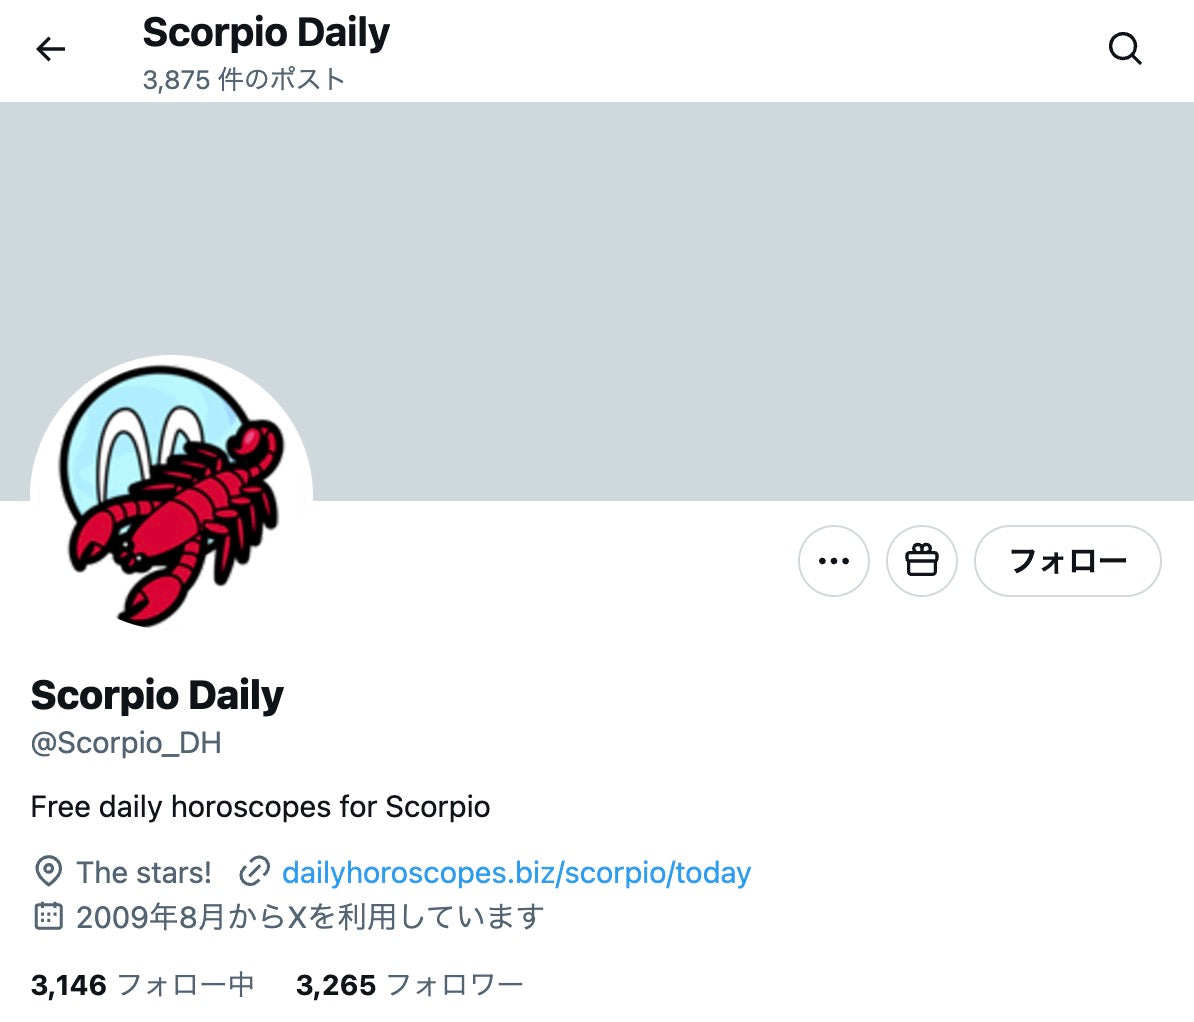Click the Scorpio Daily profile display name

(x=157, y=695)
